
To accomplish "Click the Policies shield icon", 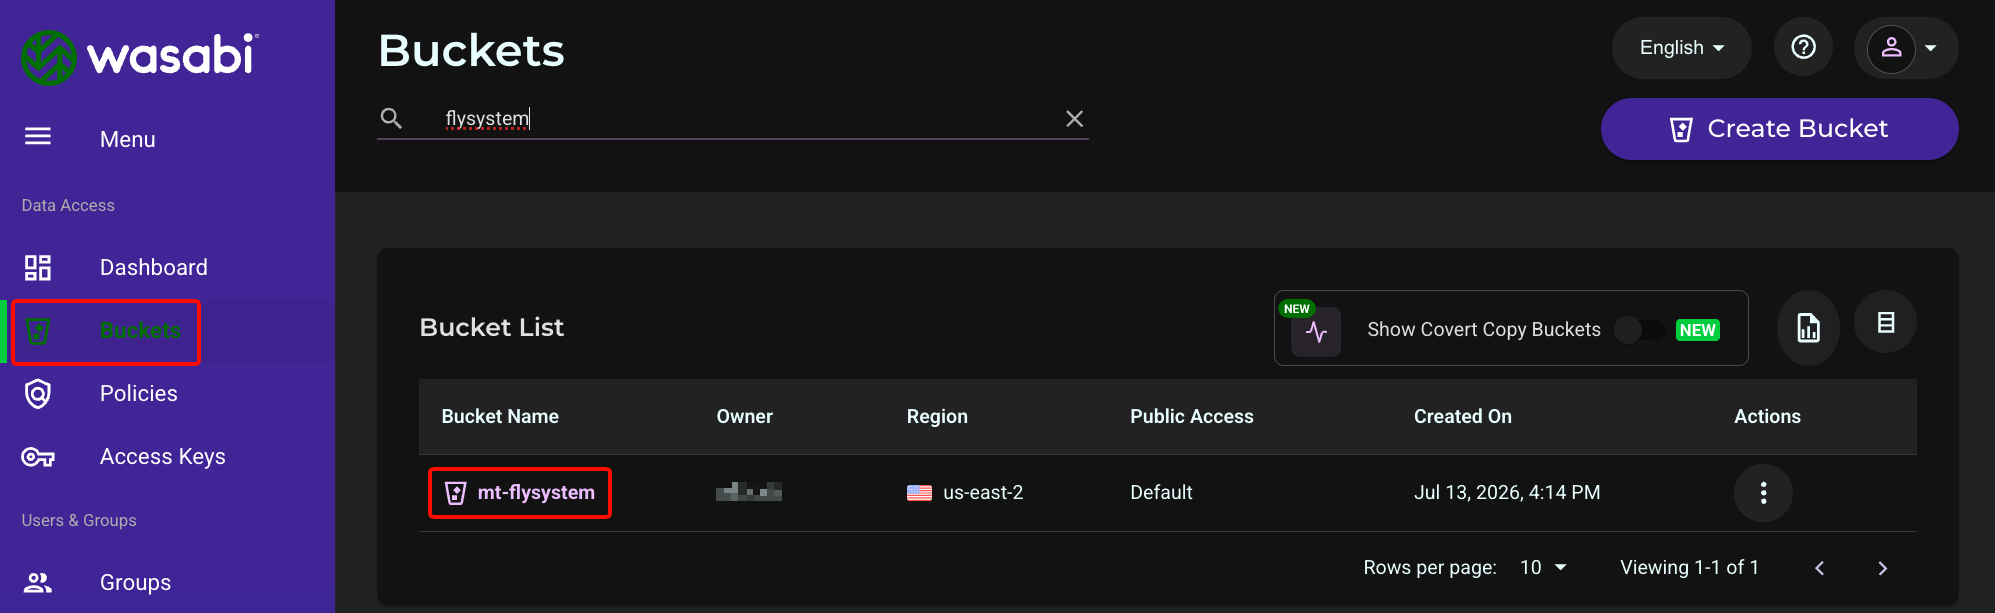I will (x=38, y=394).
